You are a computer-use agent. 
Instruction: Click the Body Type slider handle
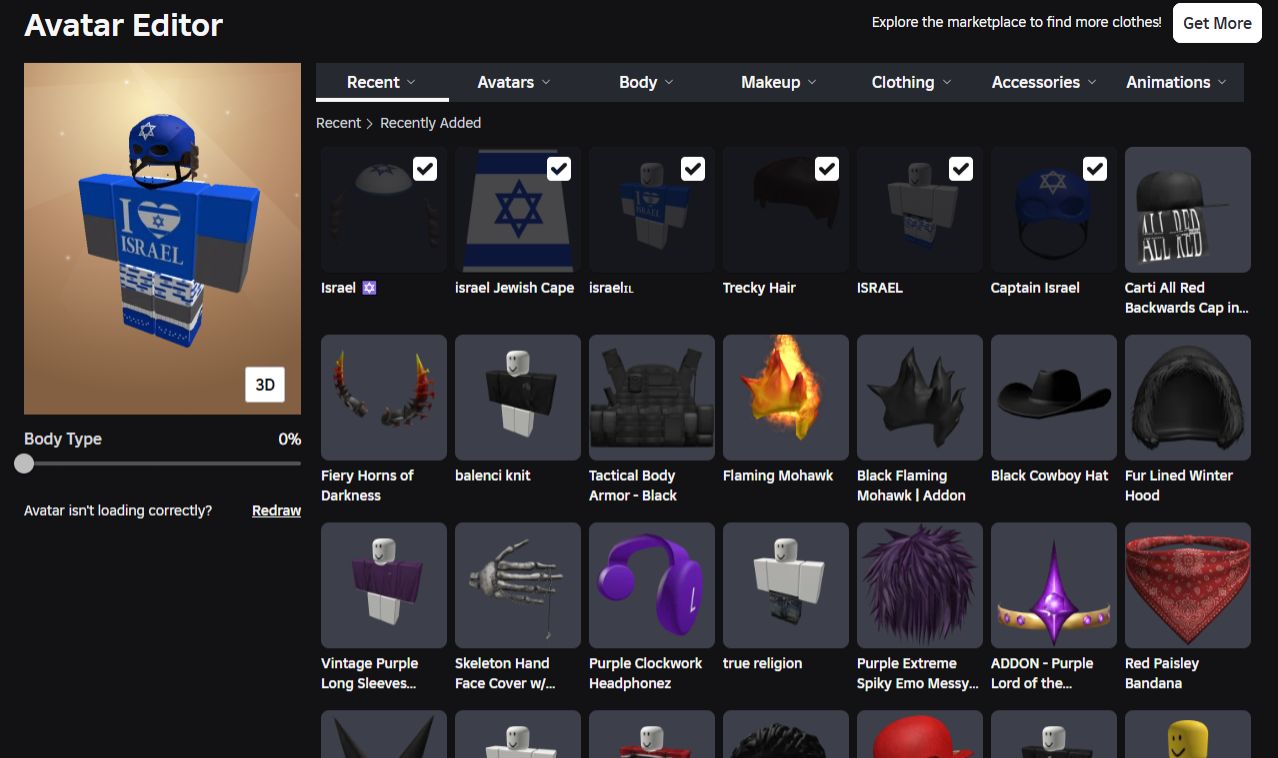point(24,464)
